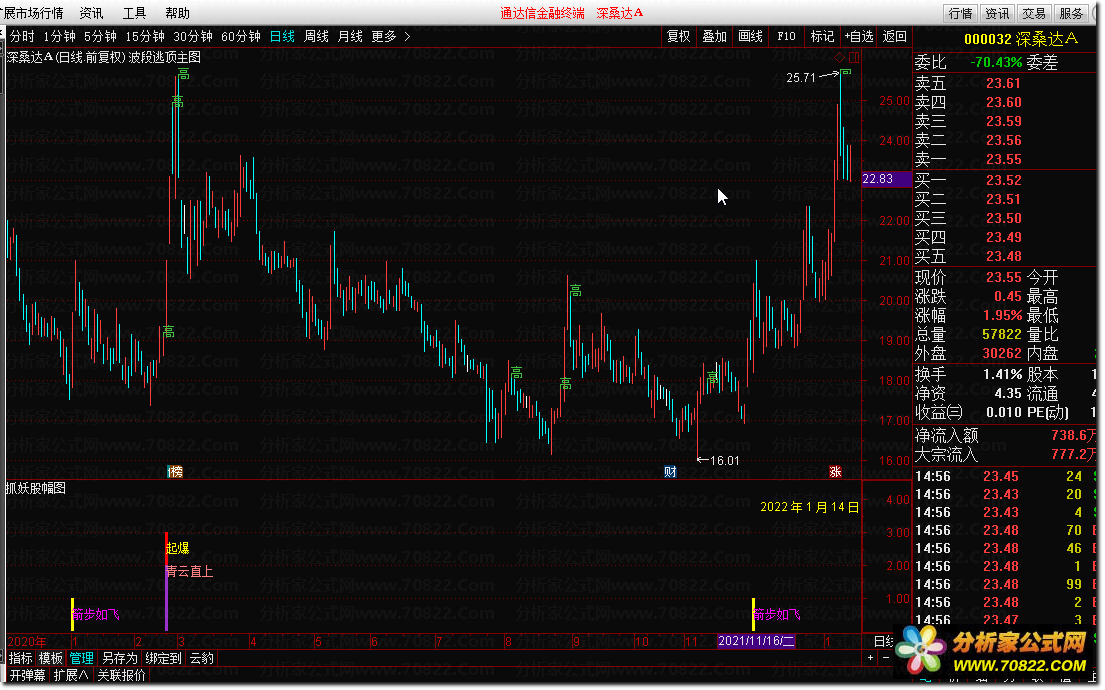
Task: Add stock to watchlist with +自选
Action: coord(859,36)
